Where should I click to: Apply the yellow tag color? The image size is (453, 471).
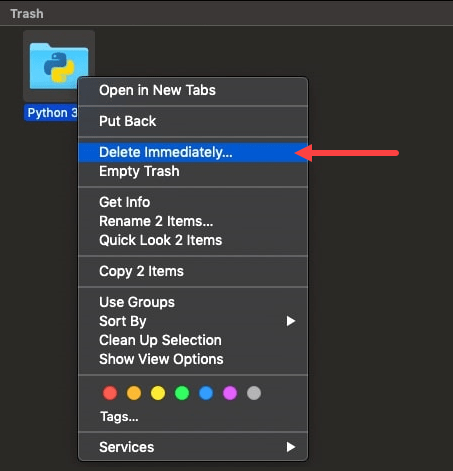point(158,393)
